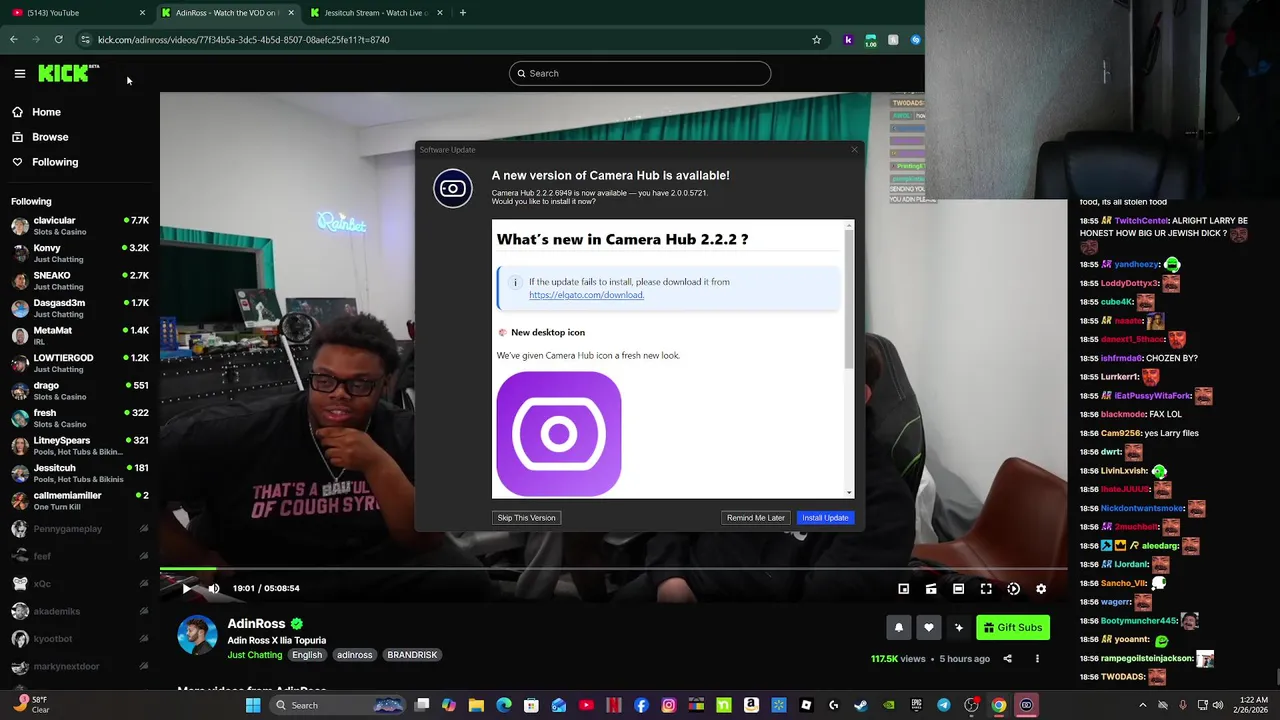Click the Gift Subs button
Image resolution: width=1280 pixels, height=720 pixels.
(x=1012, y=627)
